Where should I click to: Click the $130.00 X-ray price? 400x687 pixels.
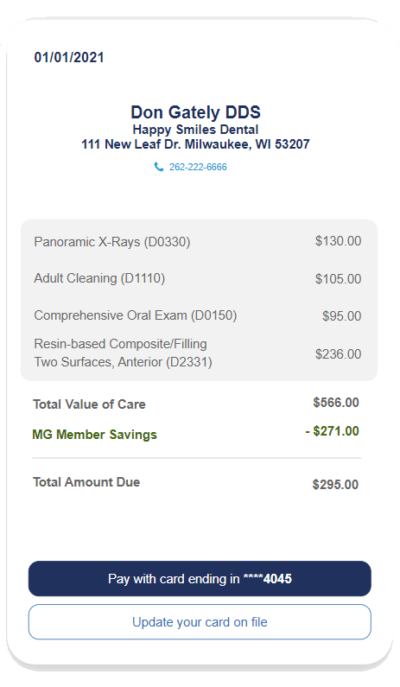338,241
